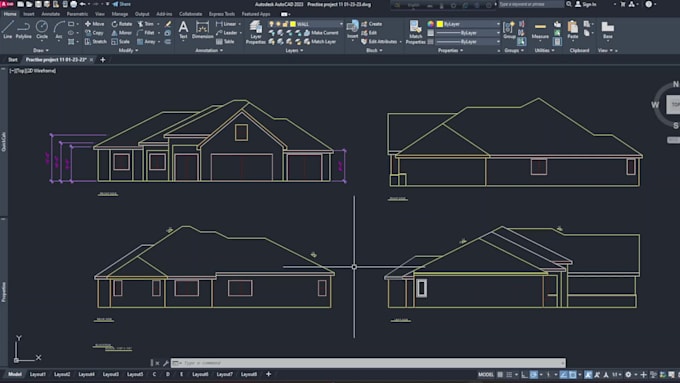The height and width of the screenshot is (383, 680).
Task: Open the ByLayer color dropdown
Action: [497, 24]
